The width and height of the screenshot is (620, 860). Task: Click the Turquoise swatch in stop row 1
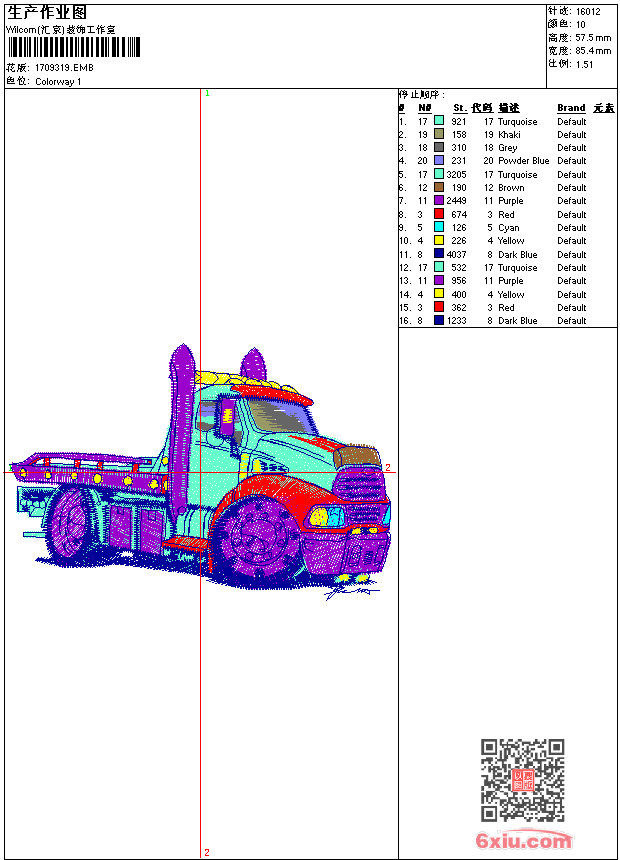439,120
